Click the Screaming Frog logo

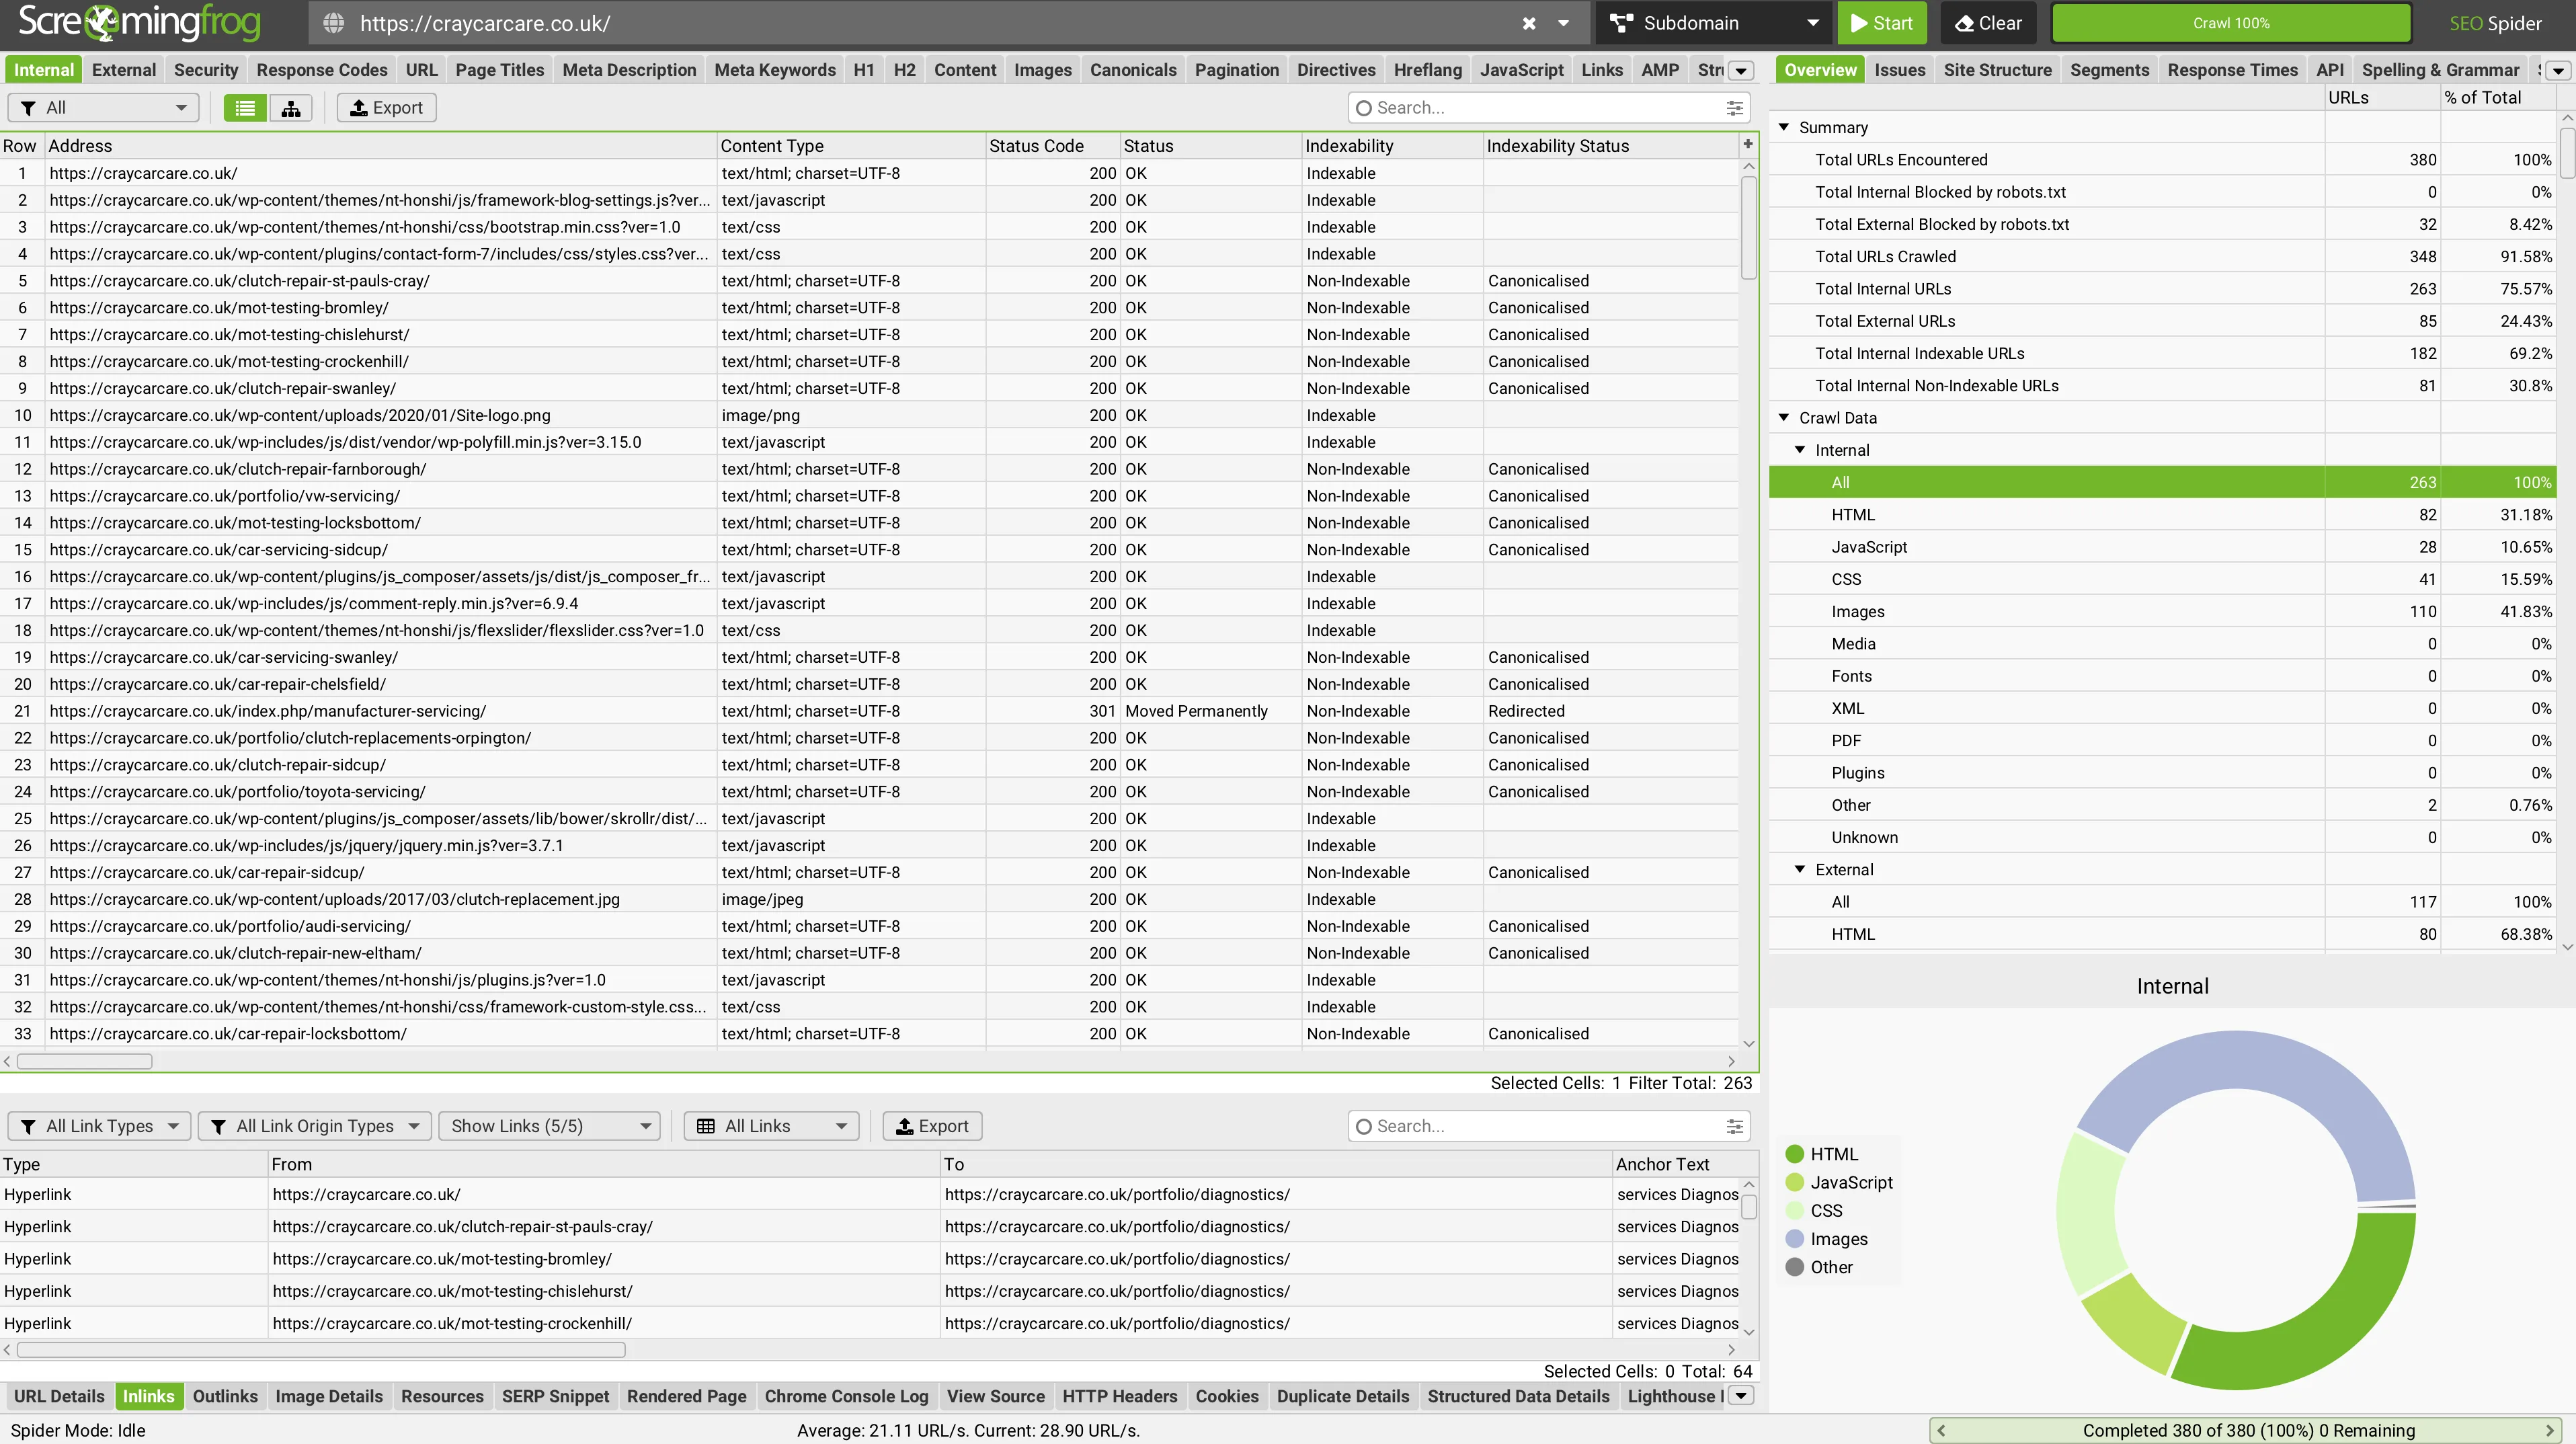tap(139, 22)
